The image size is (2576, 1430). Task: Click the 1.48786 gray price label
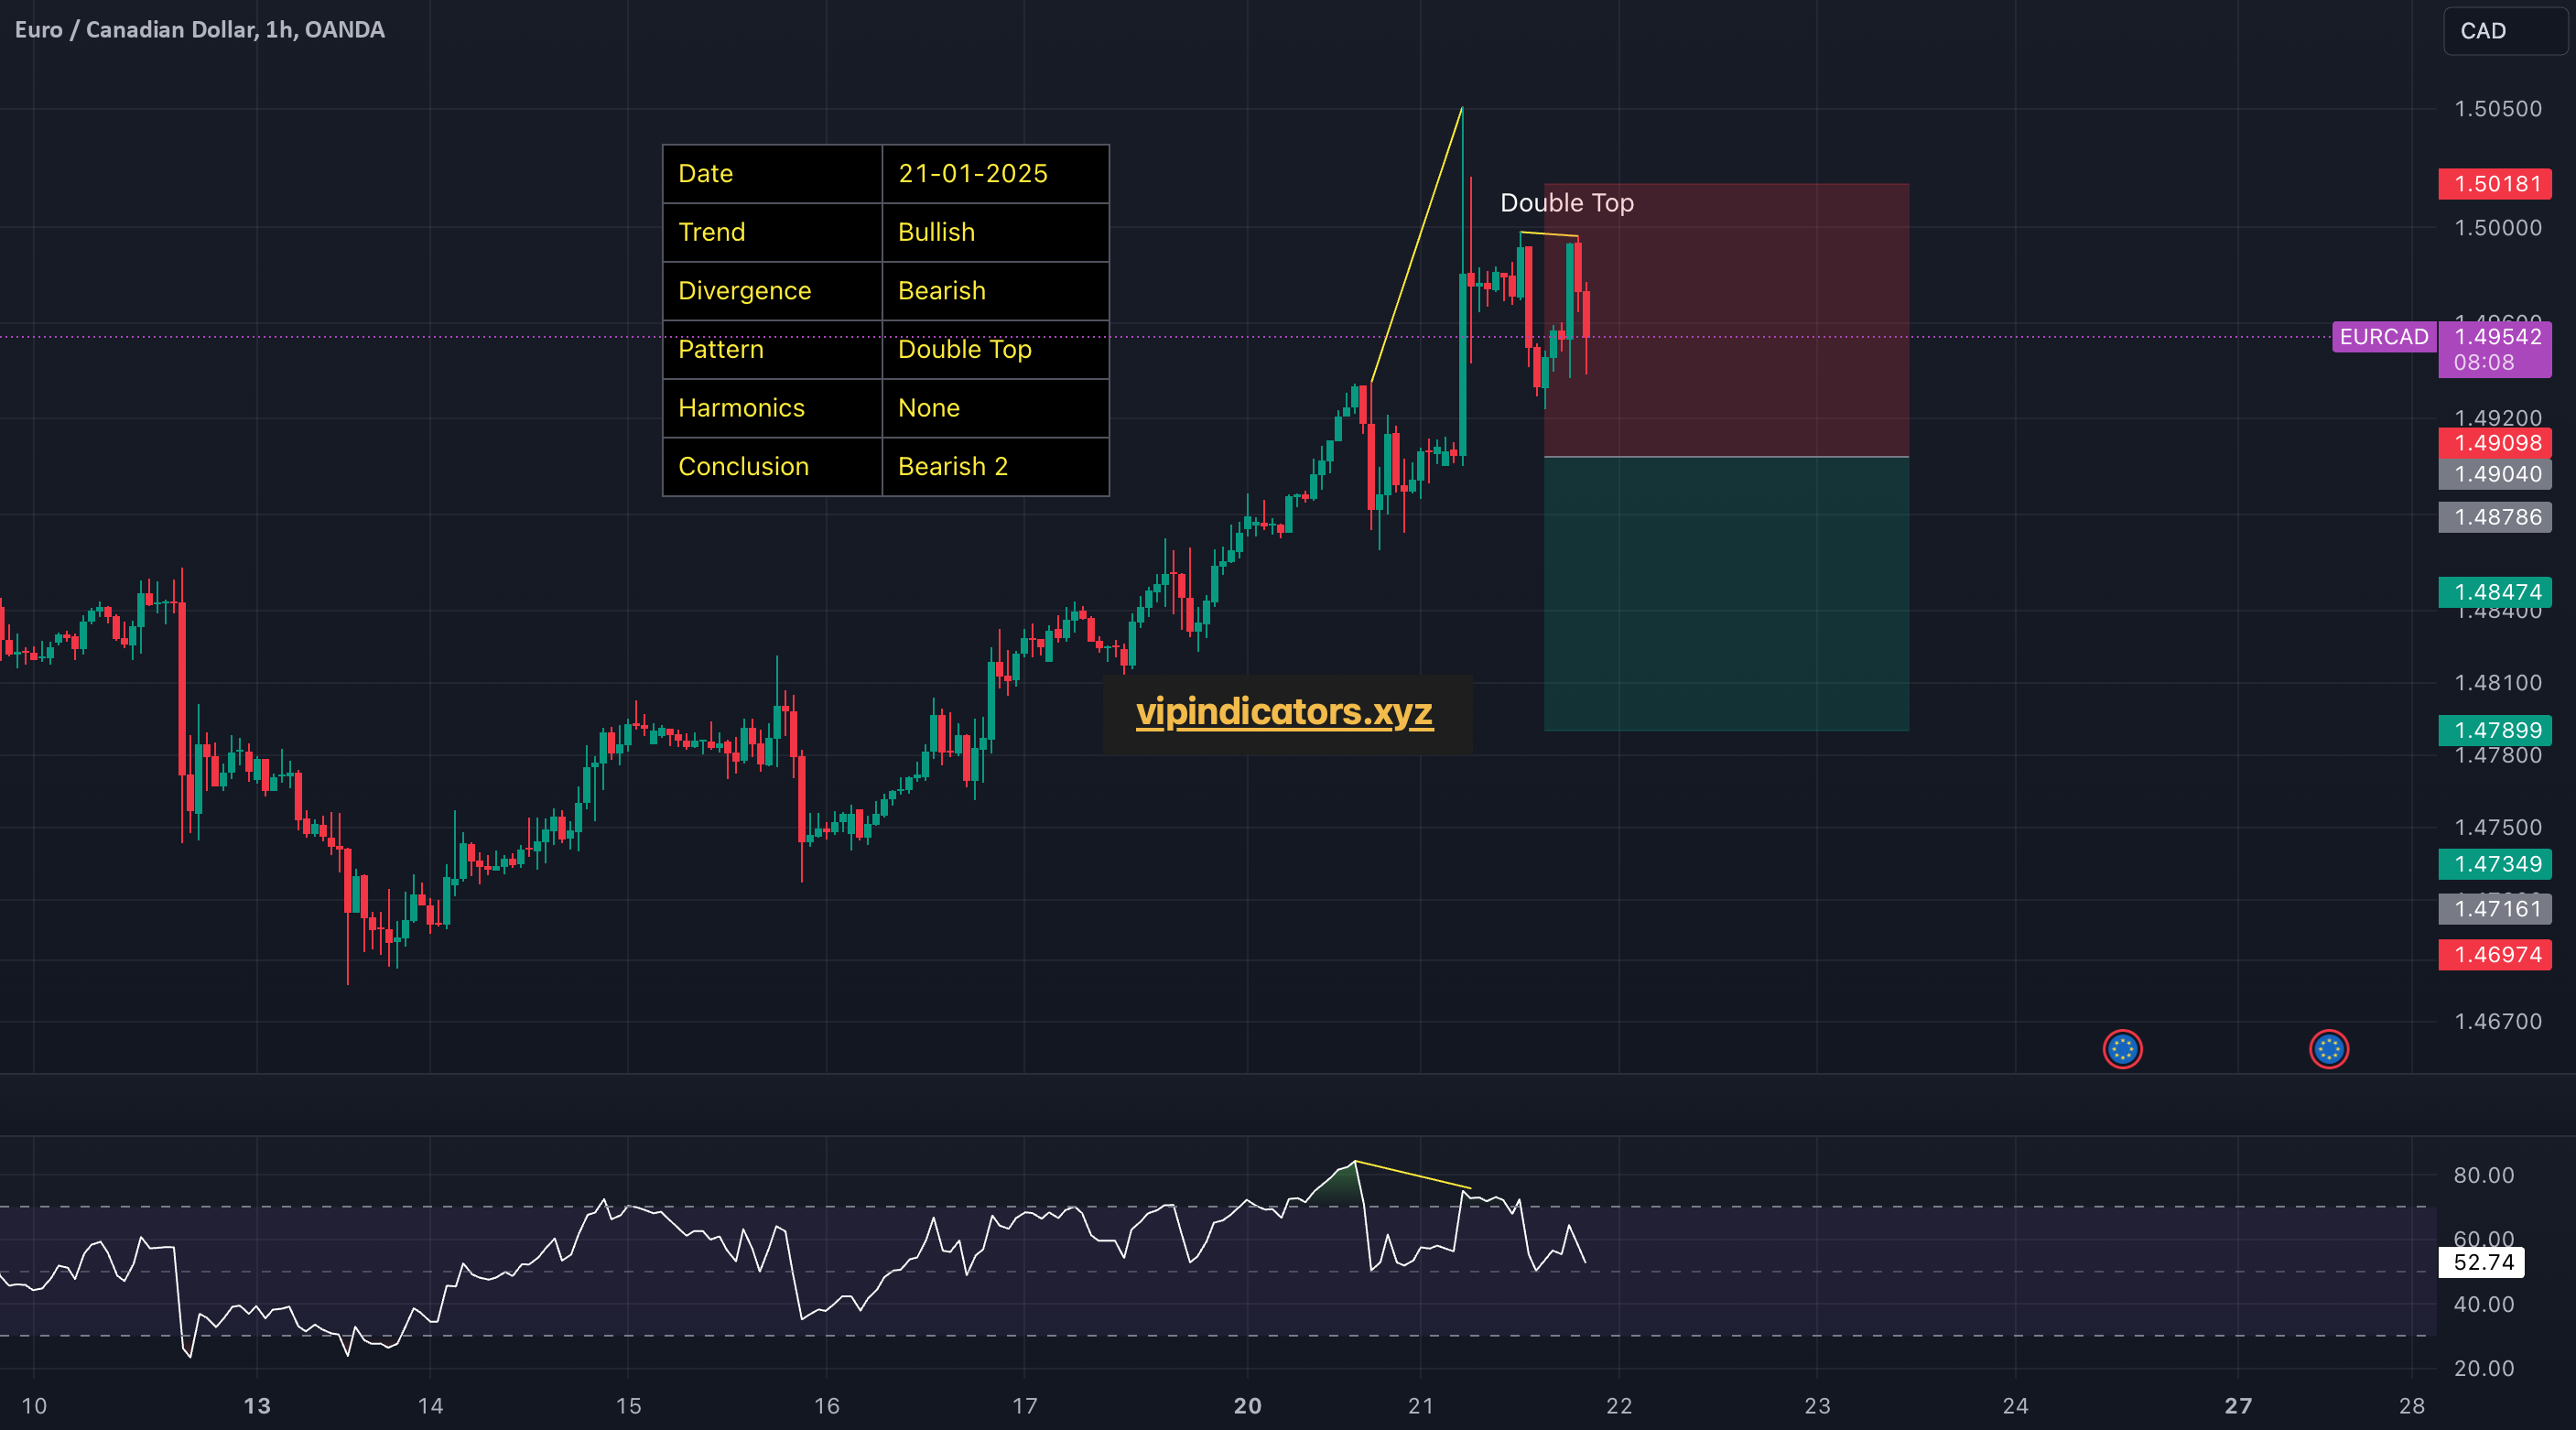2495,517
